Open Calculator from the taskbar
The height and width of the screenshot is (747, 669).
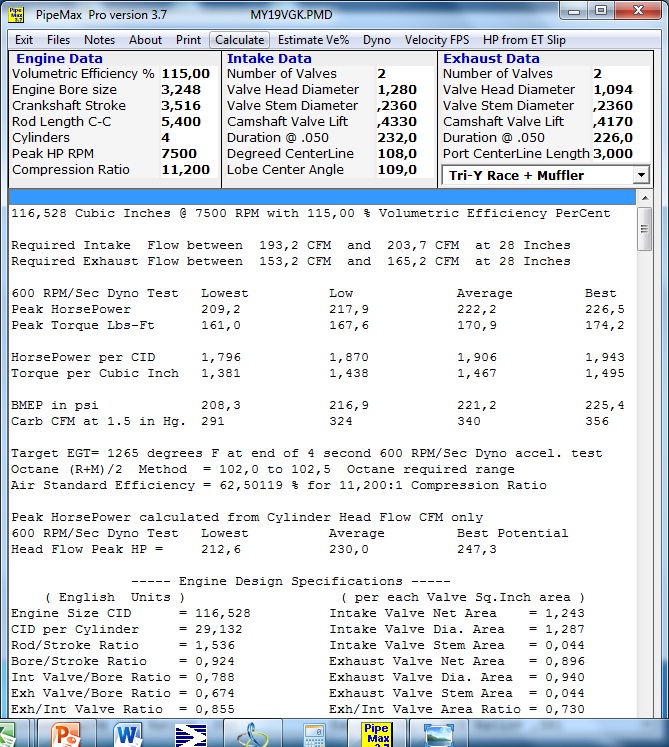[314, 734]
